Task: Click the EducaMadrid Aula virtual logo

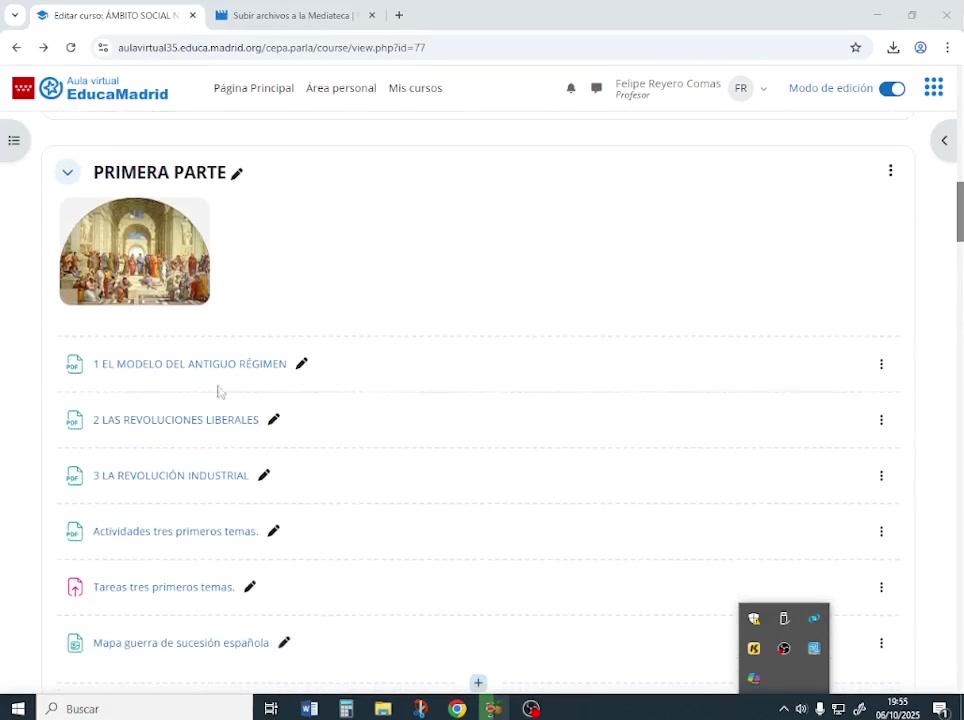Action: (90, 89)
